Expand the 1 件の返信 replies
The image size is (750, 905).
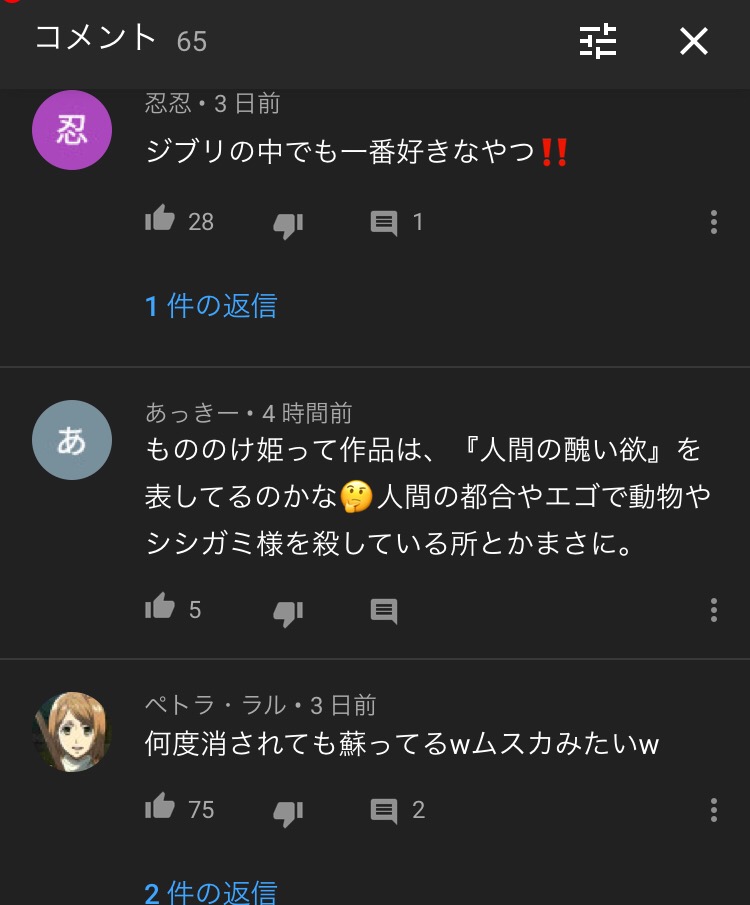coord(211,305)
